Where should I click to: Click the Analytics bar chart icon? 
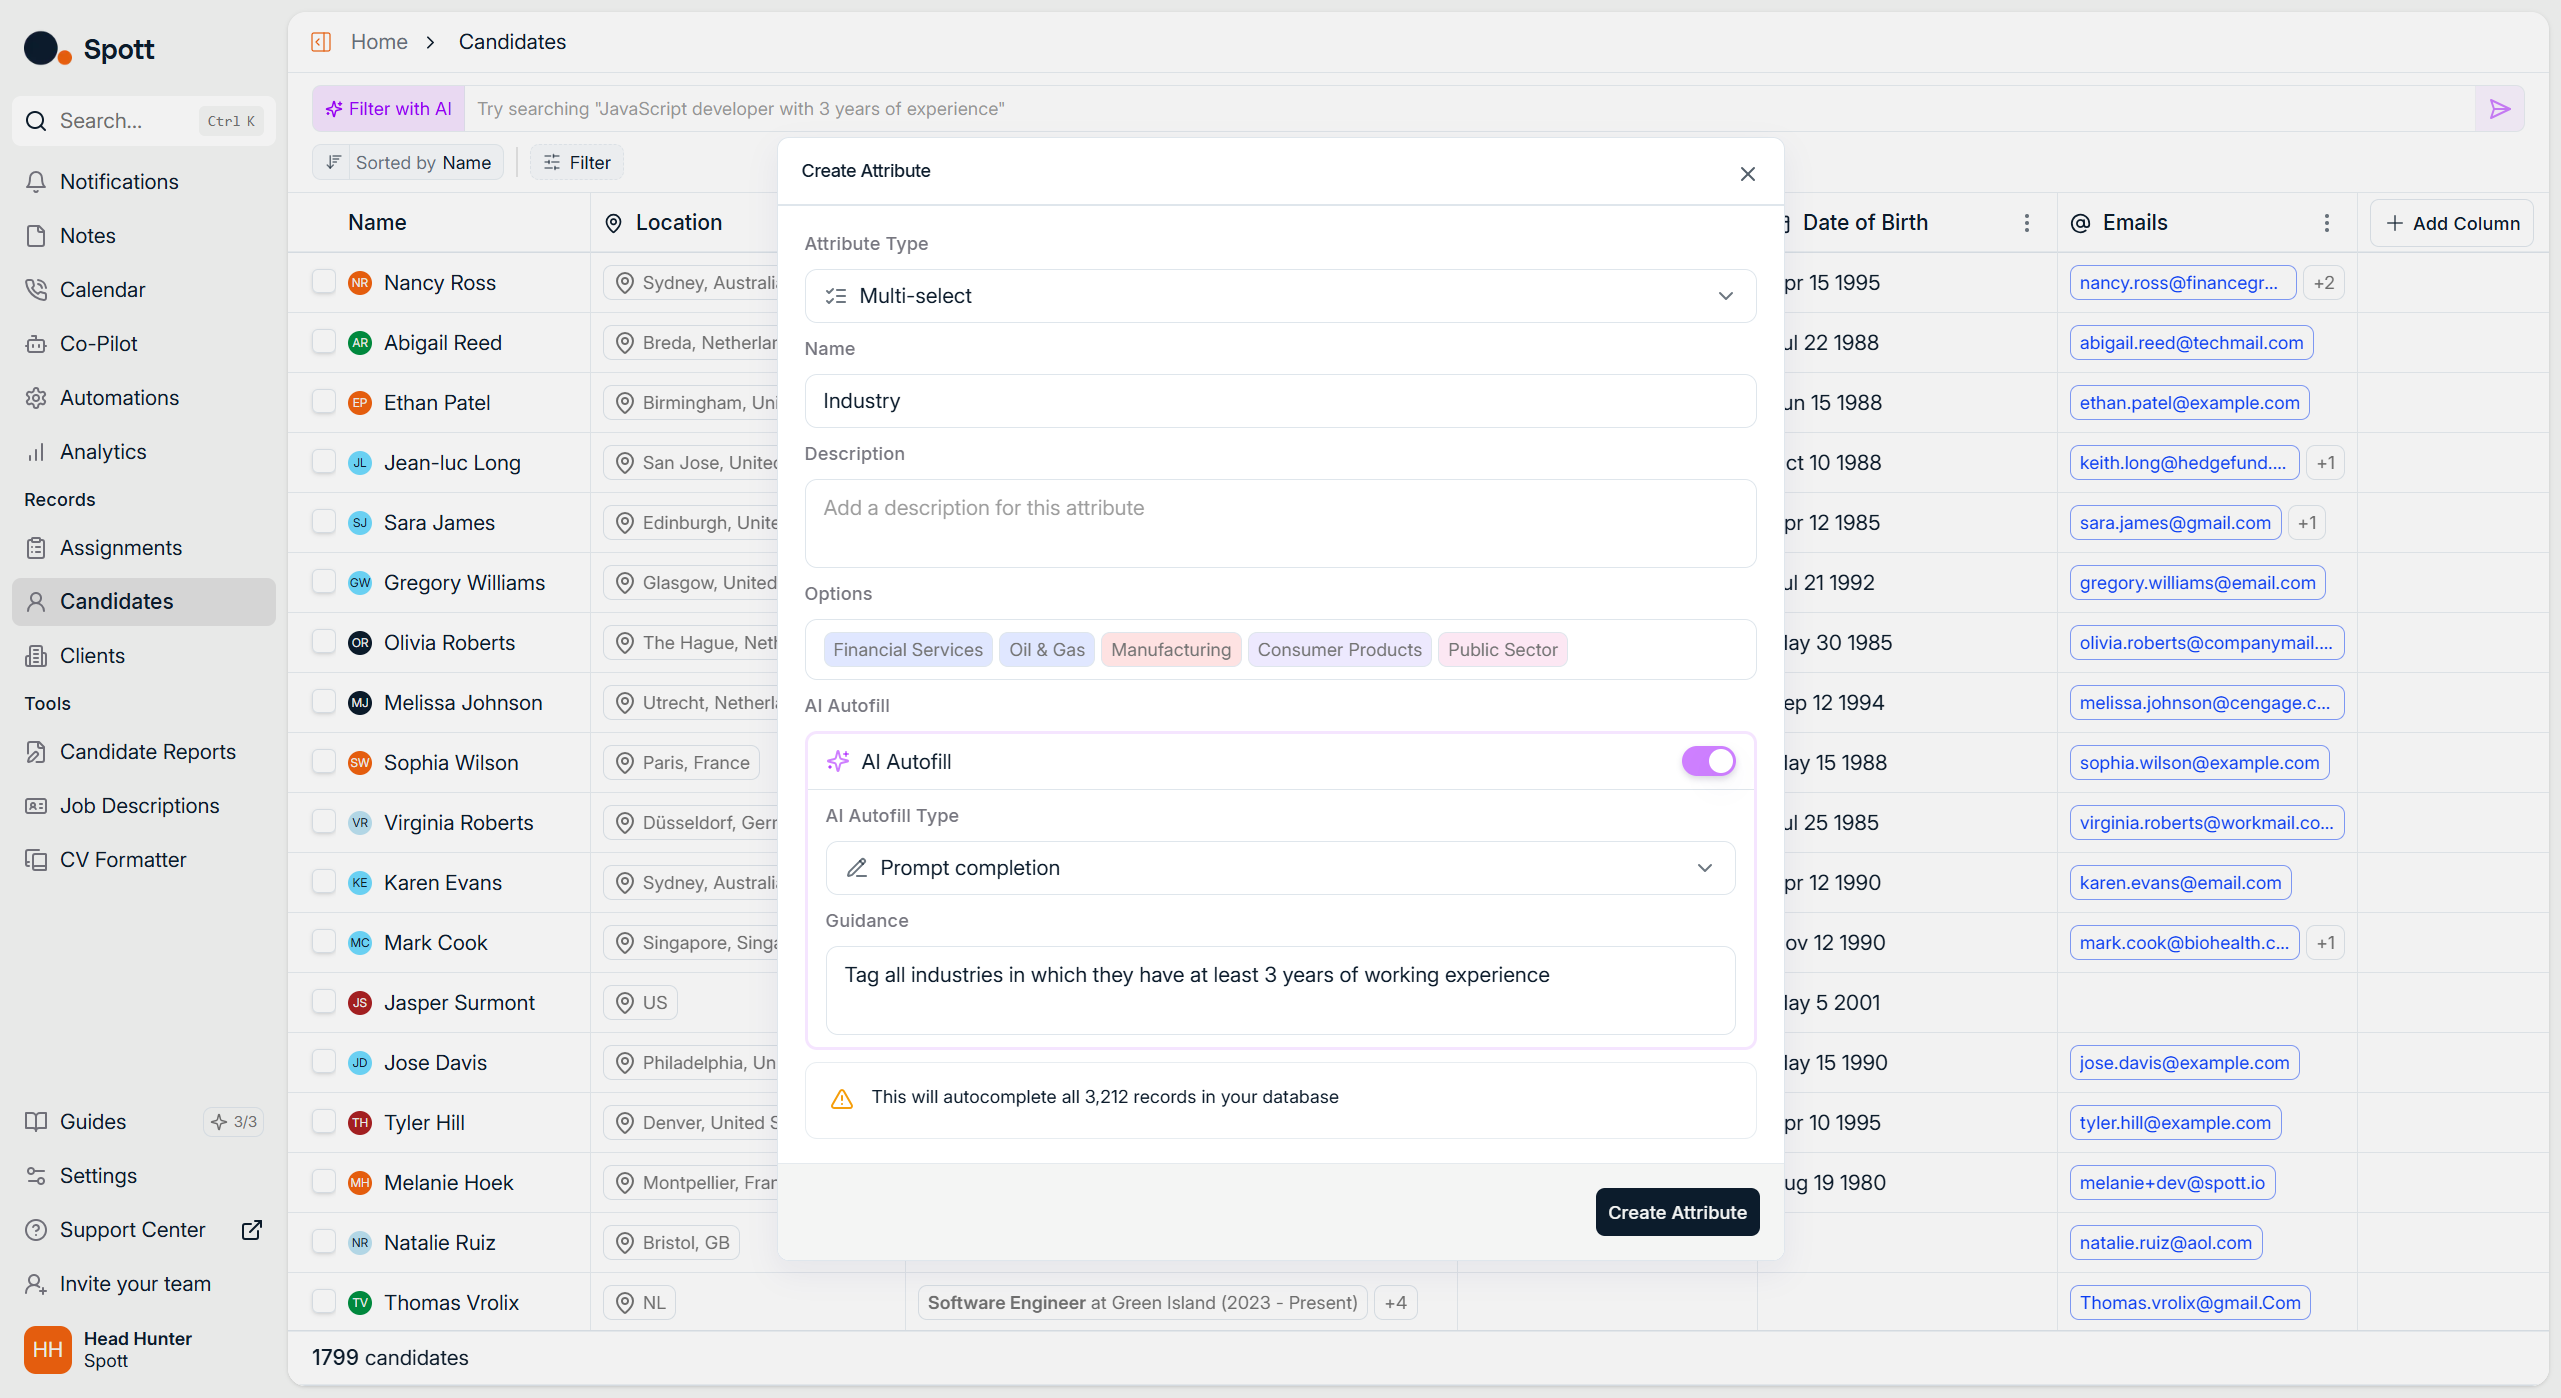pyautogui.click(x=36, y=452)
